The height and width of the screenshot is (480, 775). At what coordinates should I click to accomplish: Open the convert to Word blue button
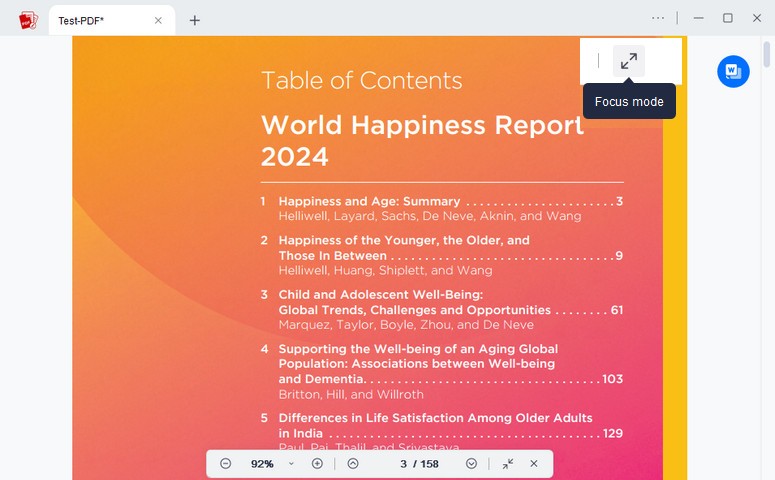[x=733, y=71]
